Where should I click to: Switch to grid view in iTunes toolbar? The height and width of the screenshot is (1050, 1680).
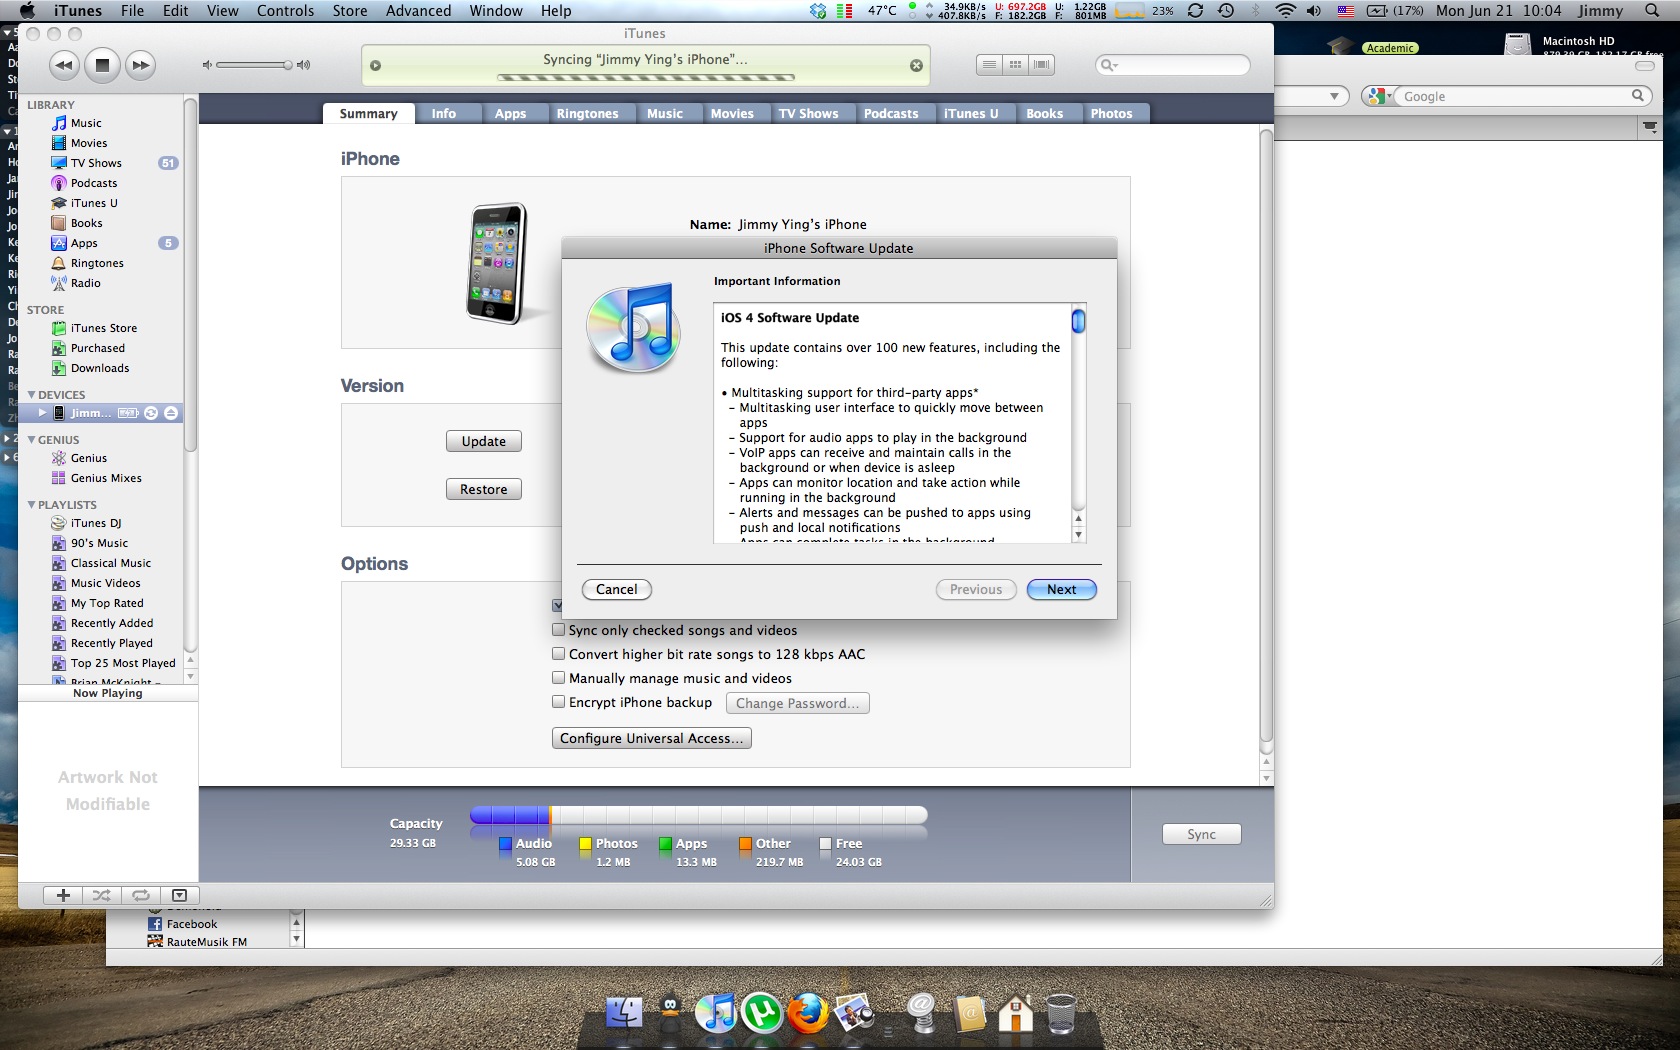1015,65
